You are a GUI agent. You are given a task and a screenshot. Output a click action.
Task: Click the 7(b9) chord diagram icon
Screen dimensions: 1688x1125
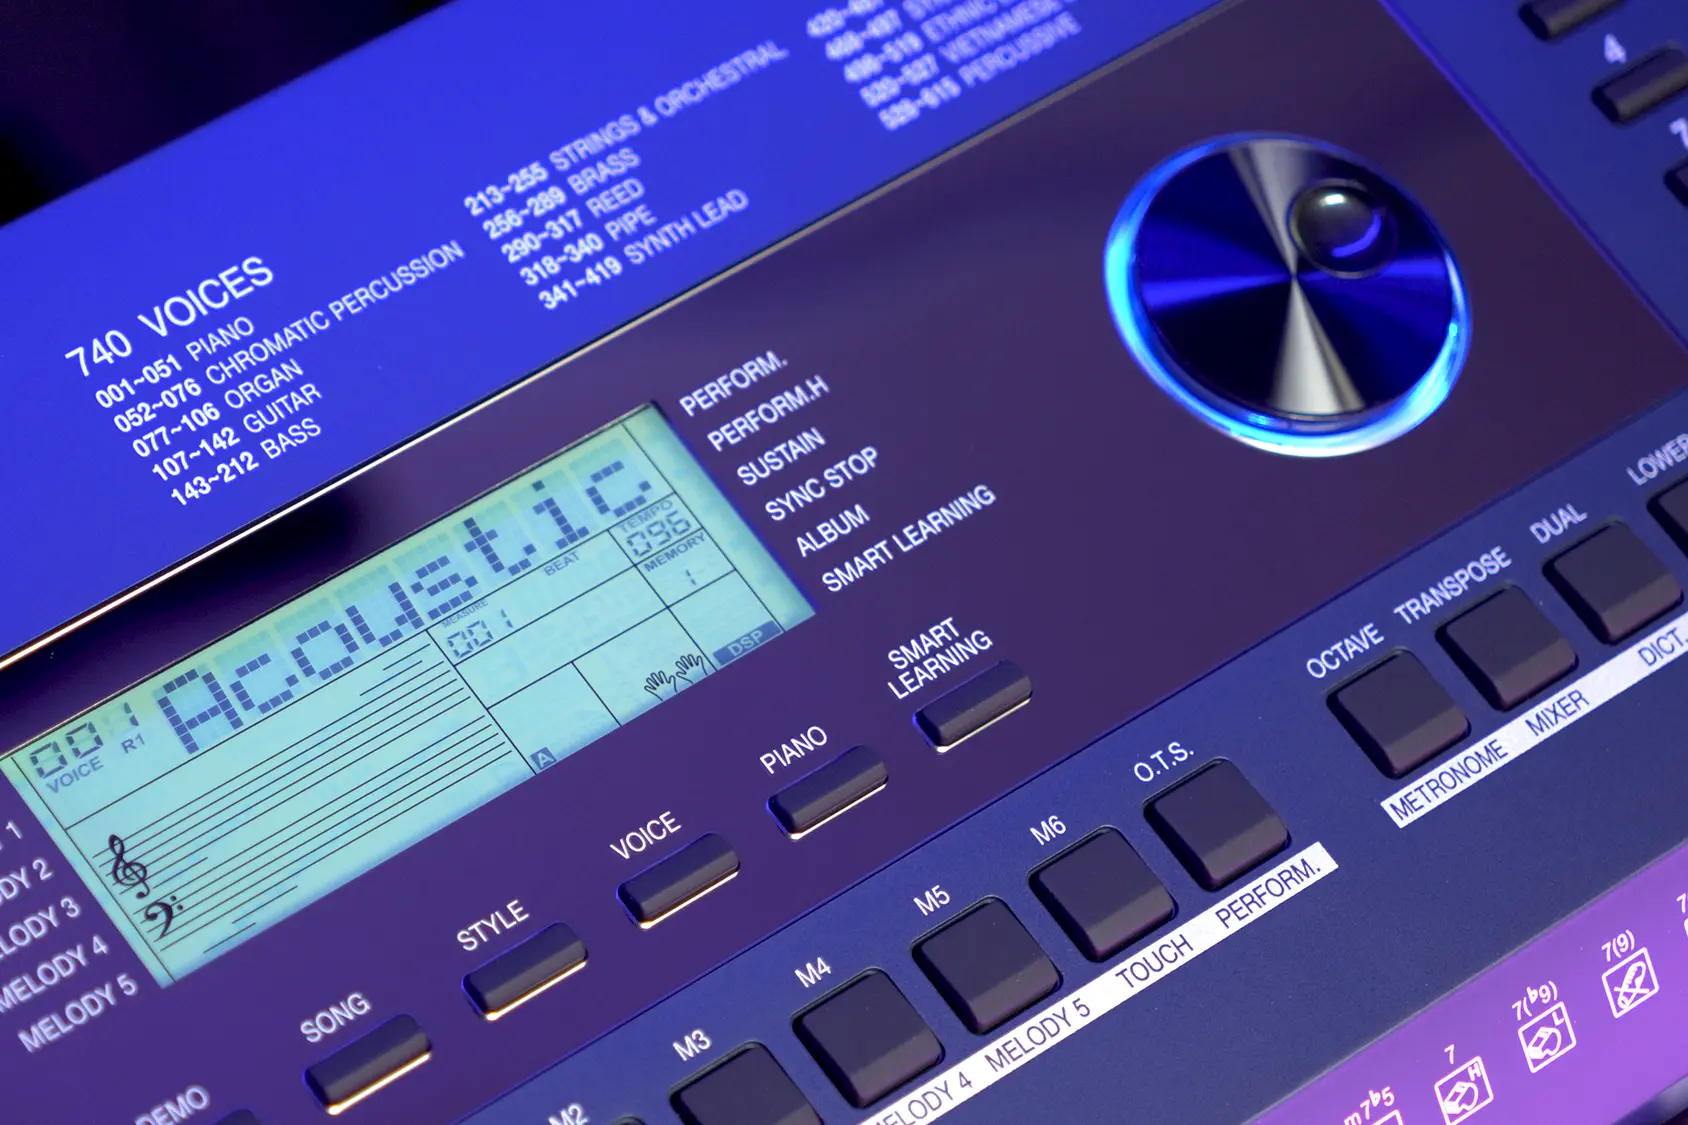coord(1546,1039)
